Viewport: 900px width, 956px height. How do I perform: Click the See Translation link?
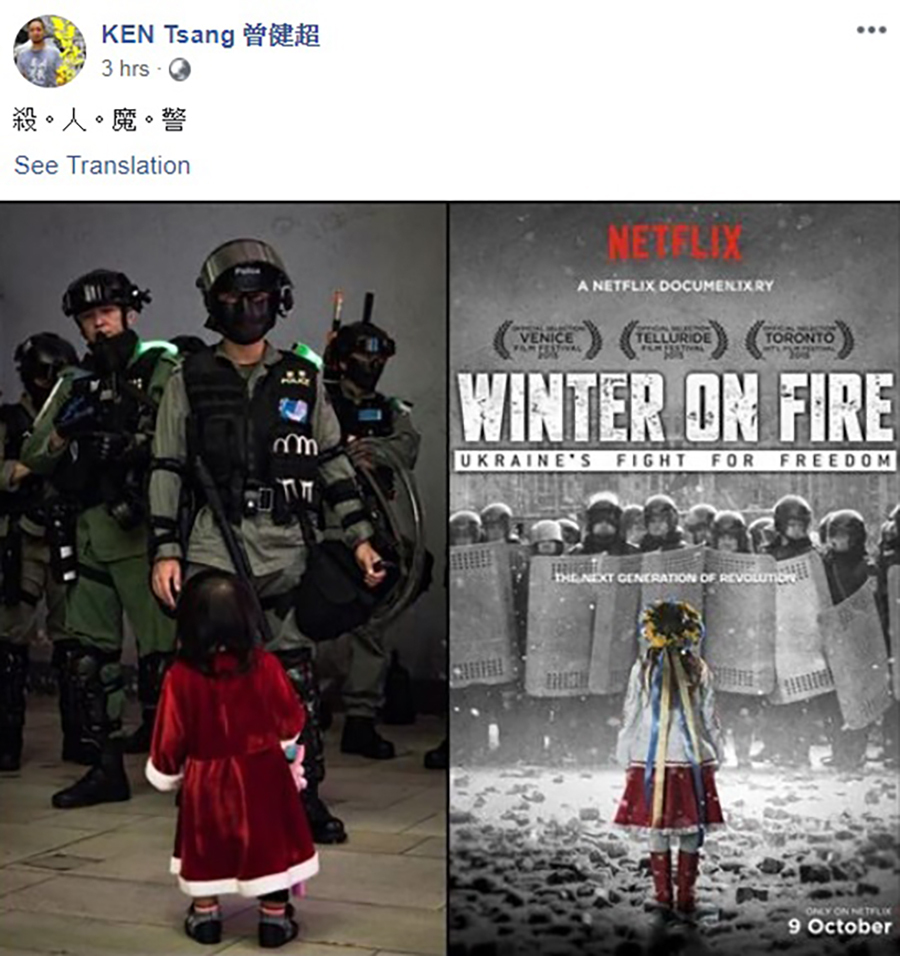point(102,165)
